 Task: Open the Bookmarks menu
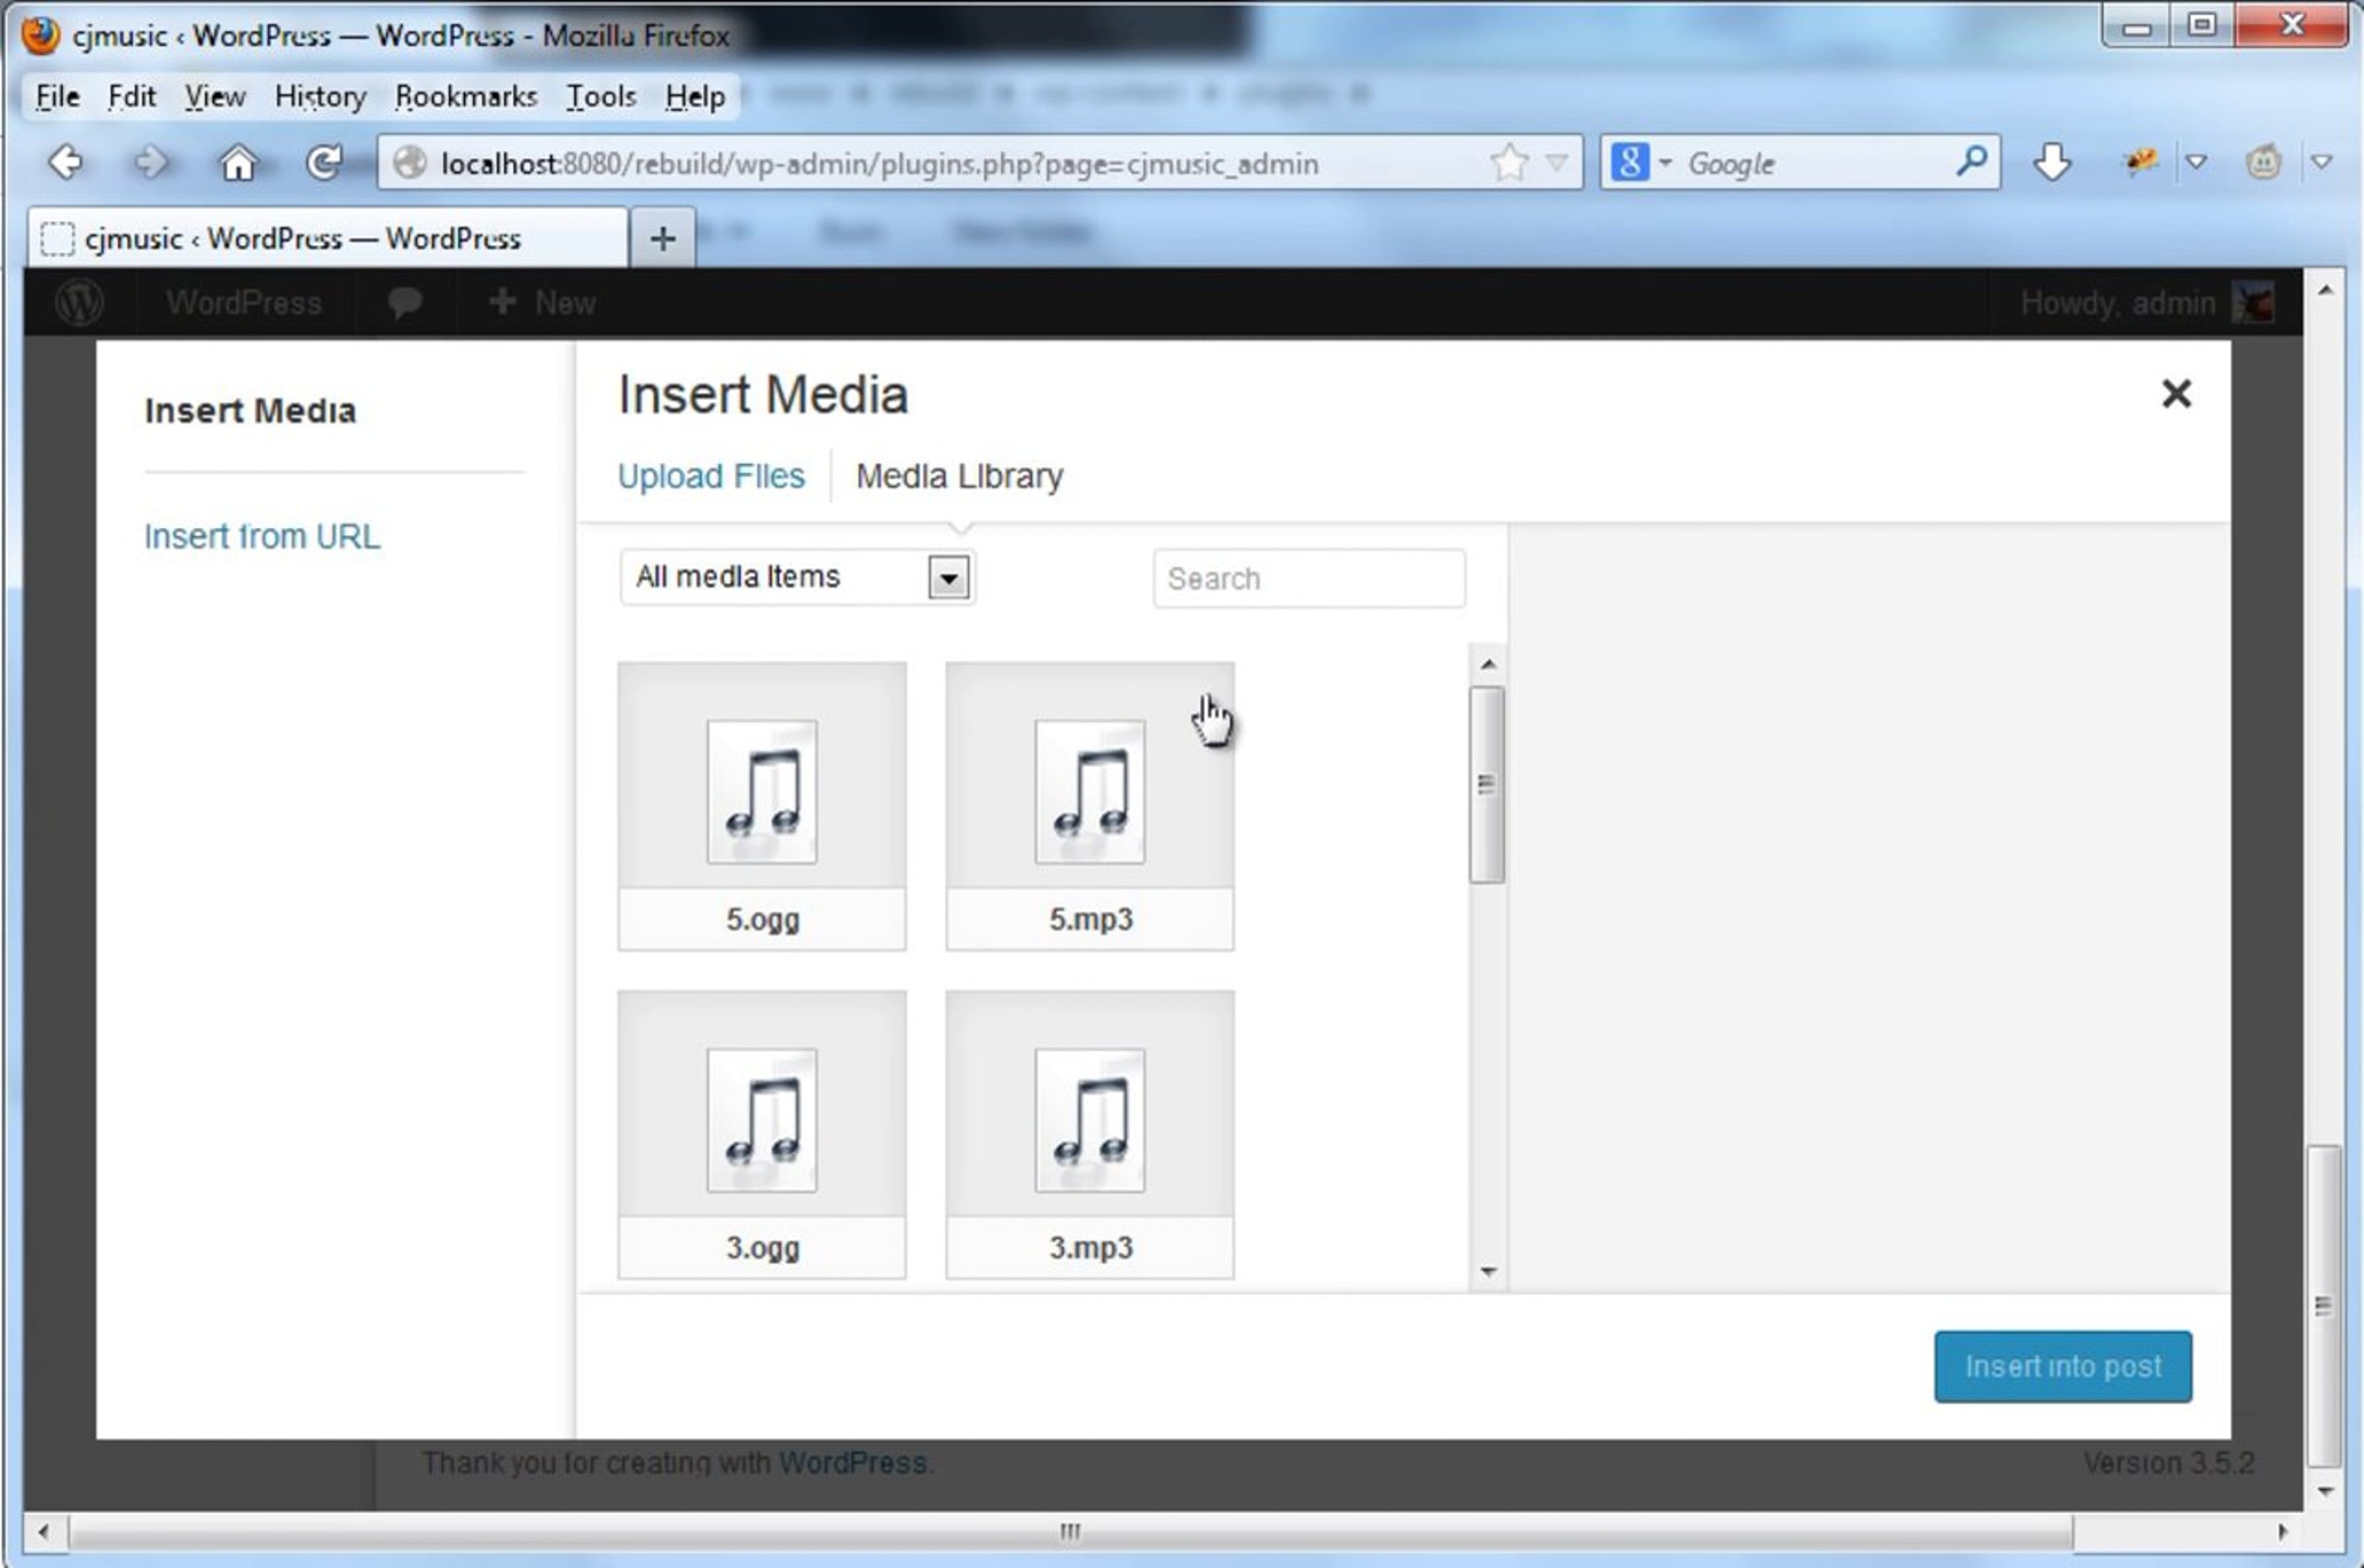(466, 96)
